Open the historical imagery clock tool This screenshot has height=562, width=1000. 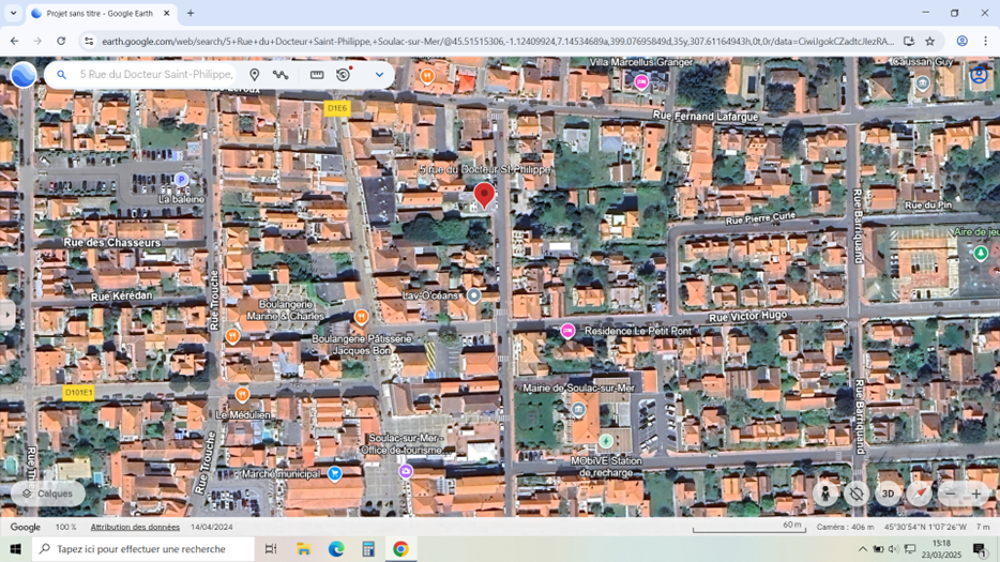pos(344,74)
